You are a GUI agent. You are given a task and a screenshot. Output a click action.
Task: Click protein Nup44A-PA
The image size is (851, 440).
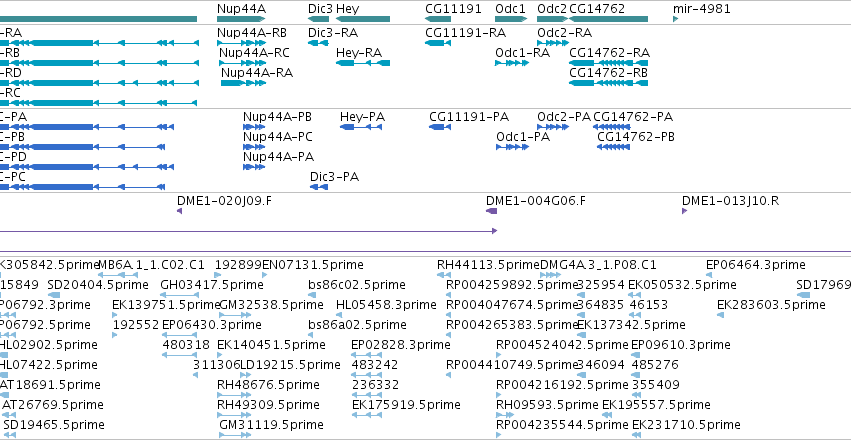tap(254, 167)
